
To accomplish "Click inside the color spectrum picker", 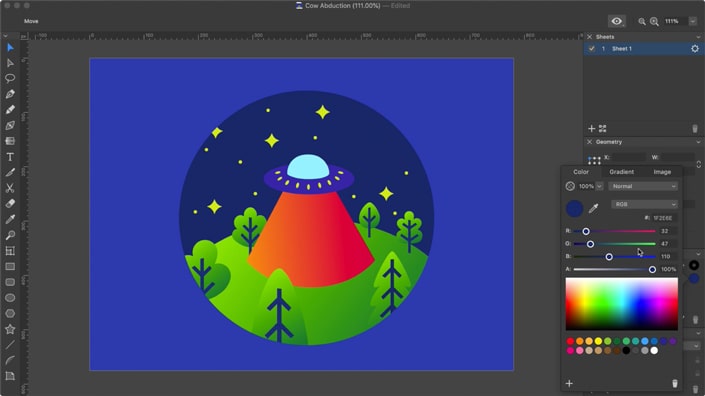I will click(x=621, y=304).
